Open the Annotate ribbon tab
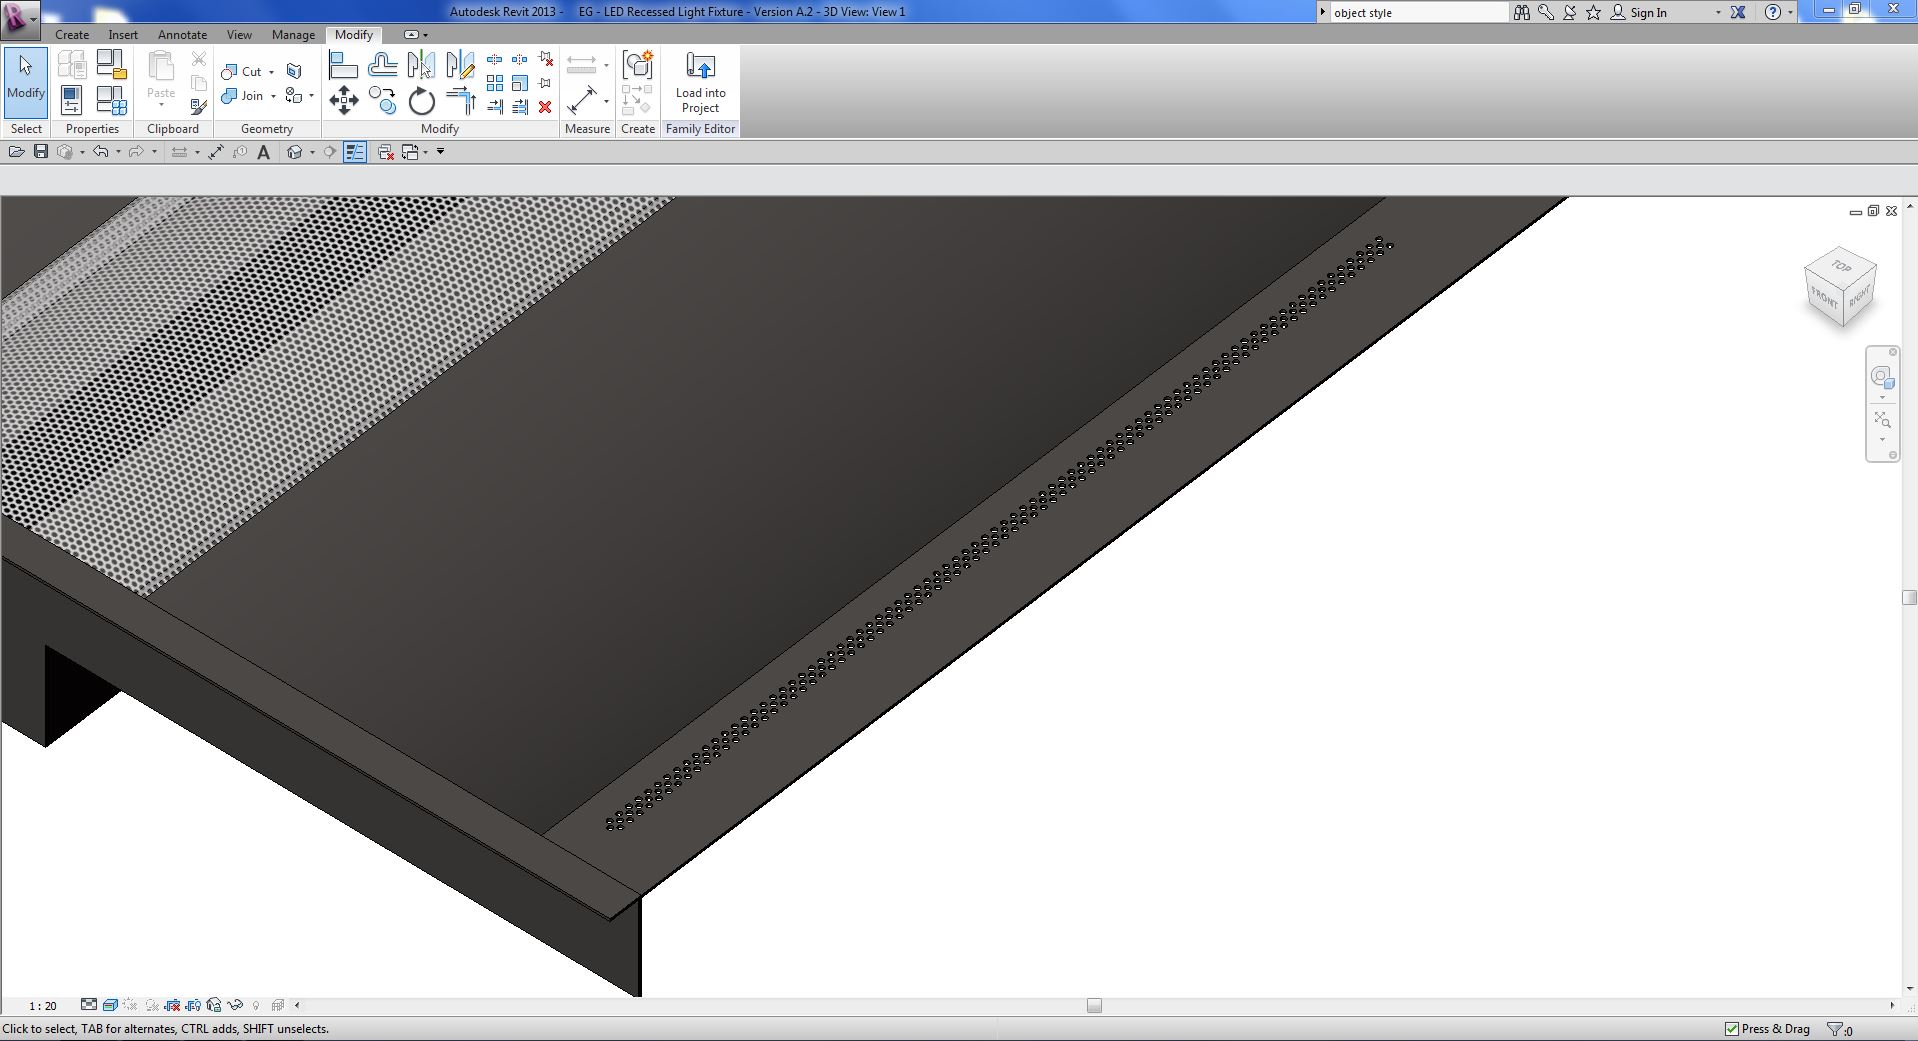 pyautogui.click(x=182, y=35)
